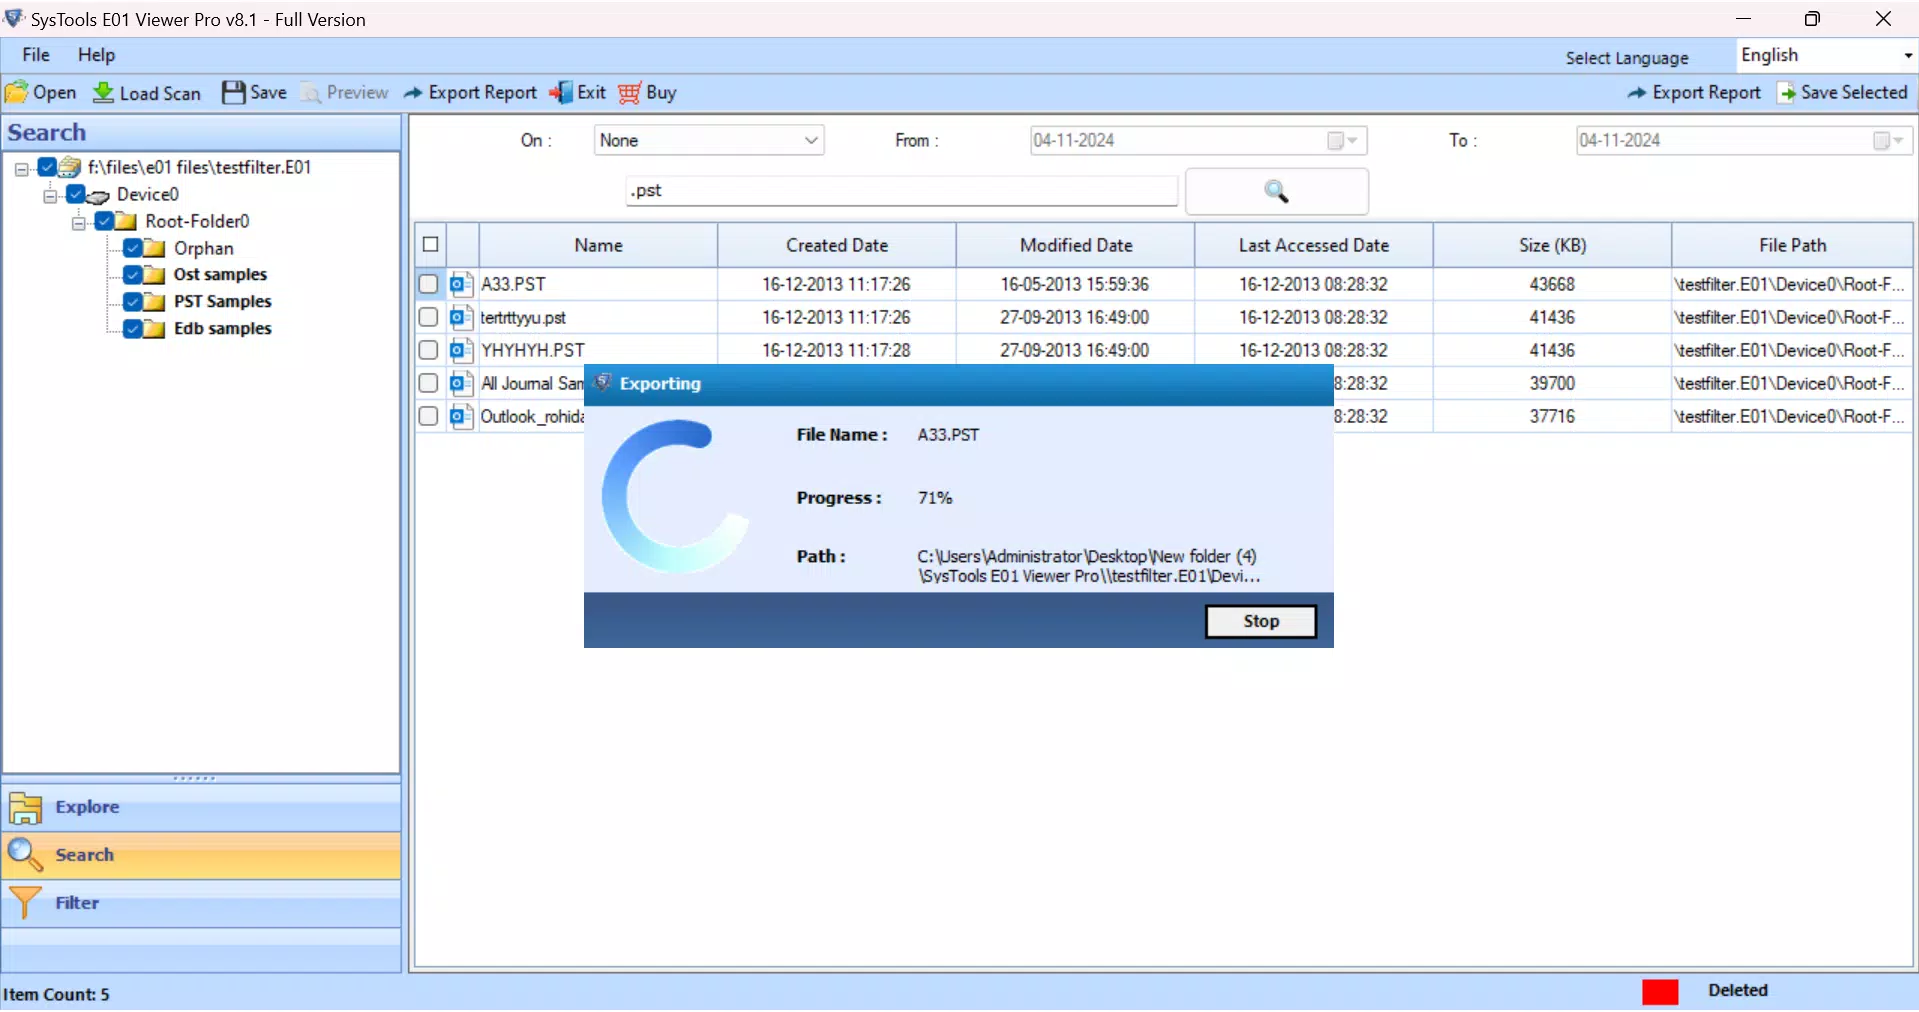Click the 43668 size cell
1919x1012 pixels.
pos(1552,284)
